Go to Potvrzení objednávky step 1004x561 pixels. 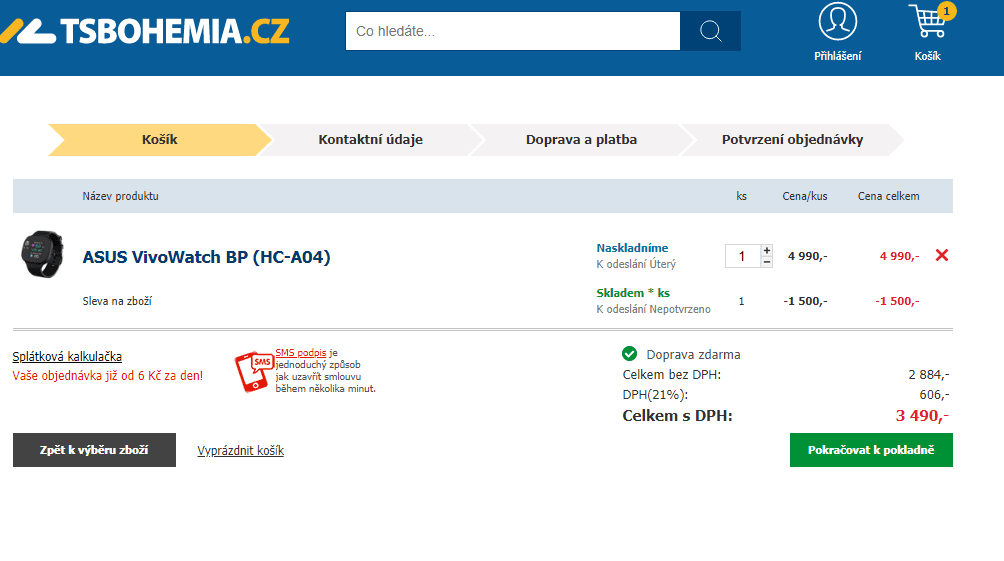tap(792, 140)
